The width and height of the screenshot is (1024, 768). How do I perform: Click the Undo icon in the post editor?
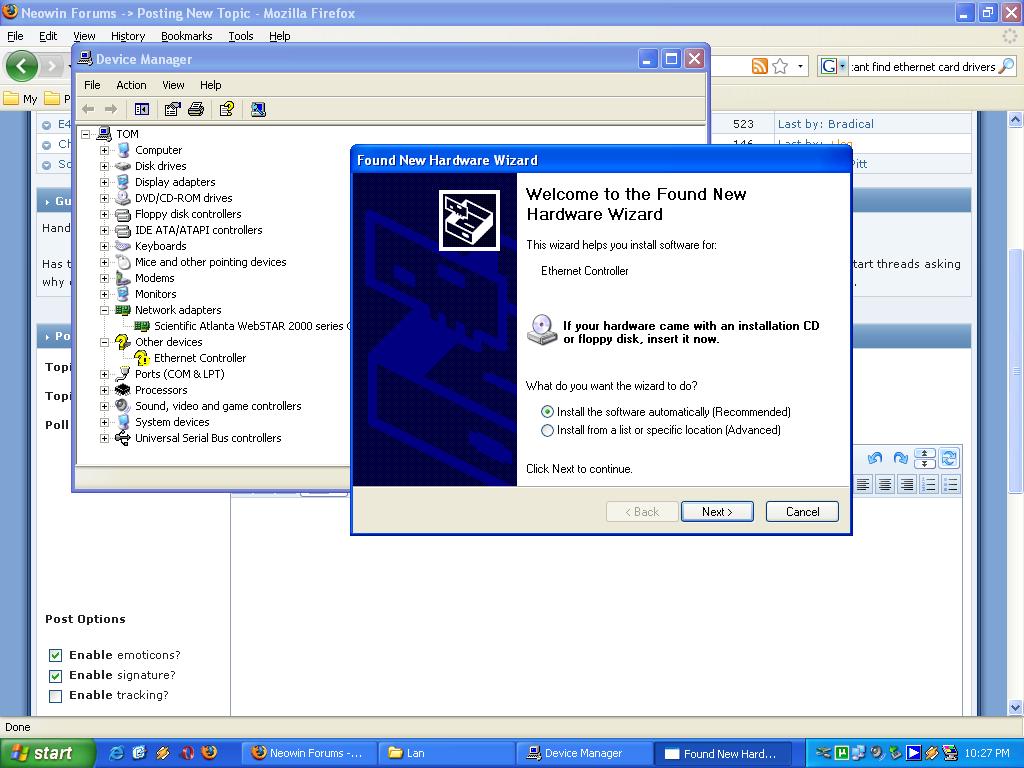(x=874, y=457)
